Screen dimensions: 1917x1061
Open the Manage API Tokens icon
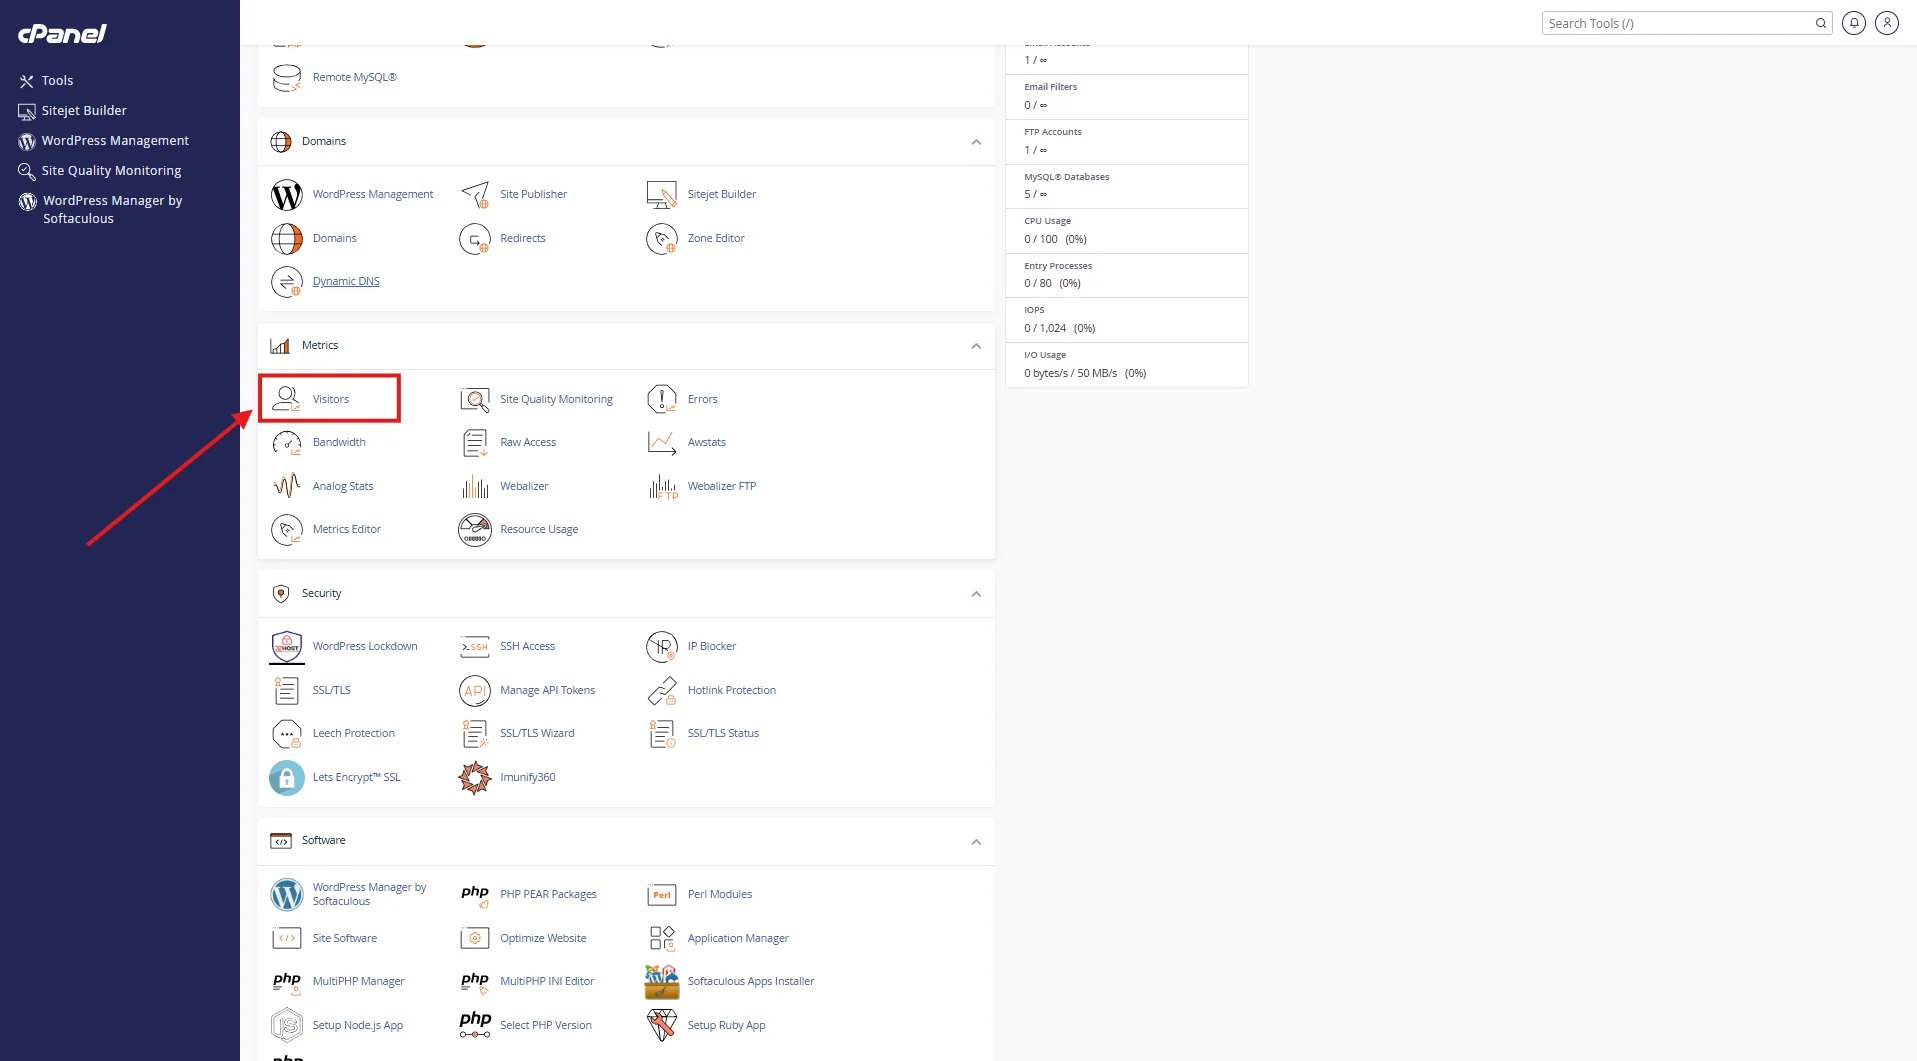[x=475, y=690]
